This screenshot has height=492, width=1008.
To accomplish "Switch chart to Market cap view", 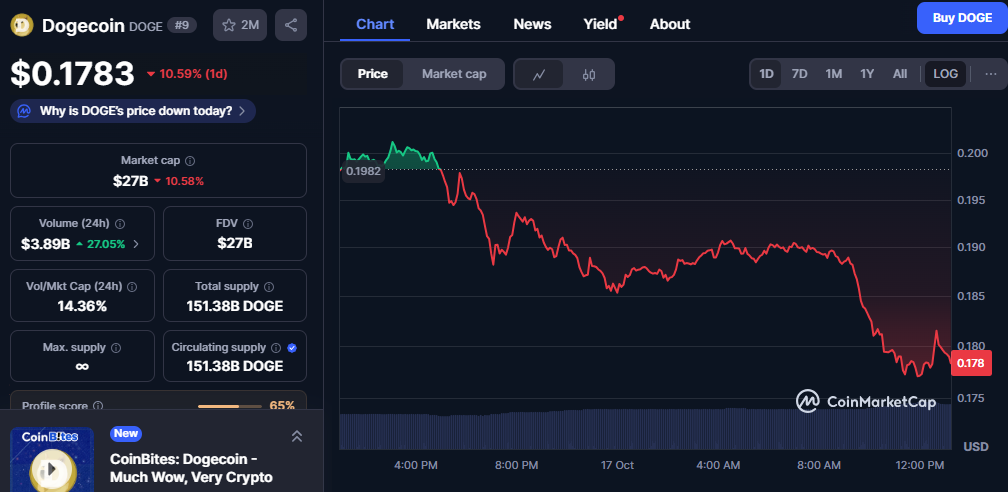I will click(x=454, y=74).
